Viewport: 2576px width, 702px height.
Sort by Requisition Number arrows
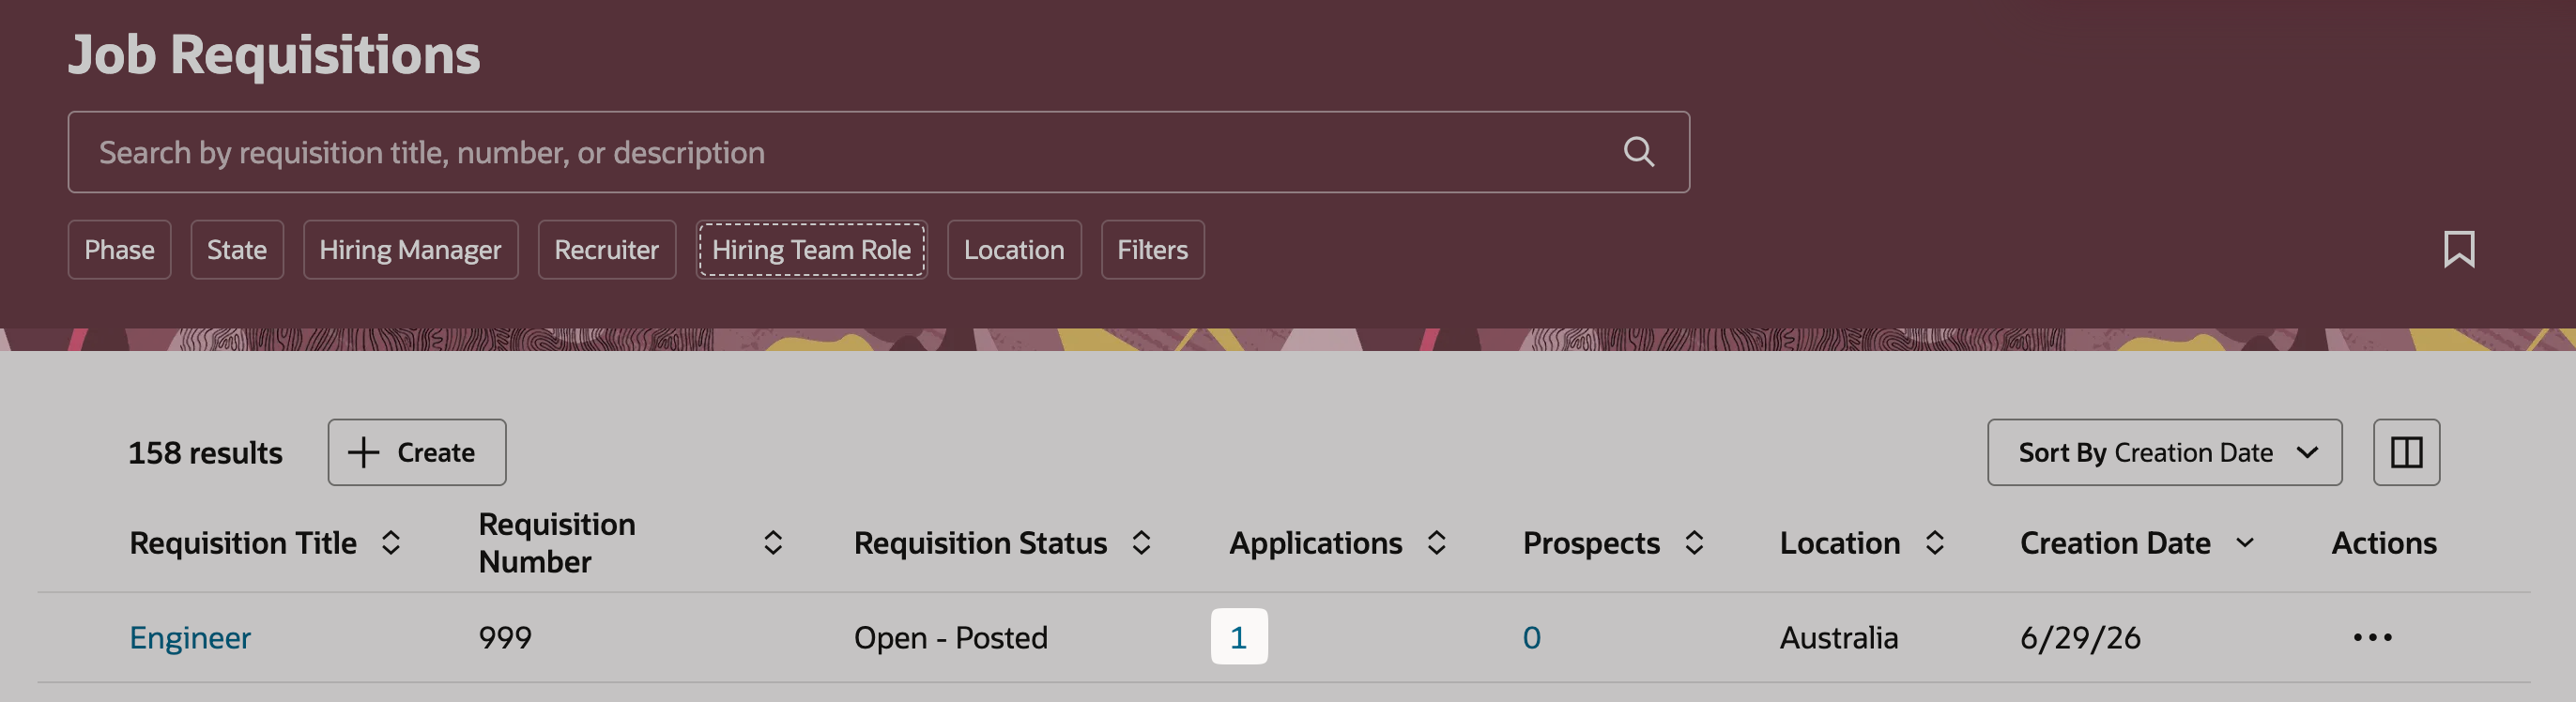772,543
